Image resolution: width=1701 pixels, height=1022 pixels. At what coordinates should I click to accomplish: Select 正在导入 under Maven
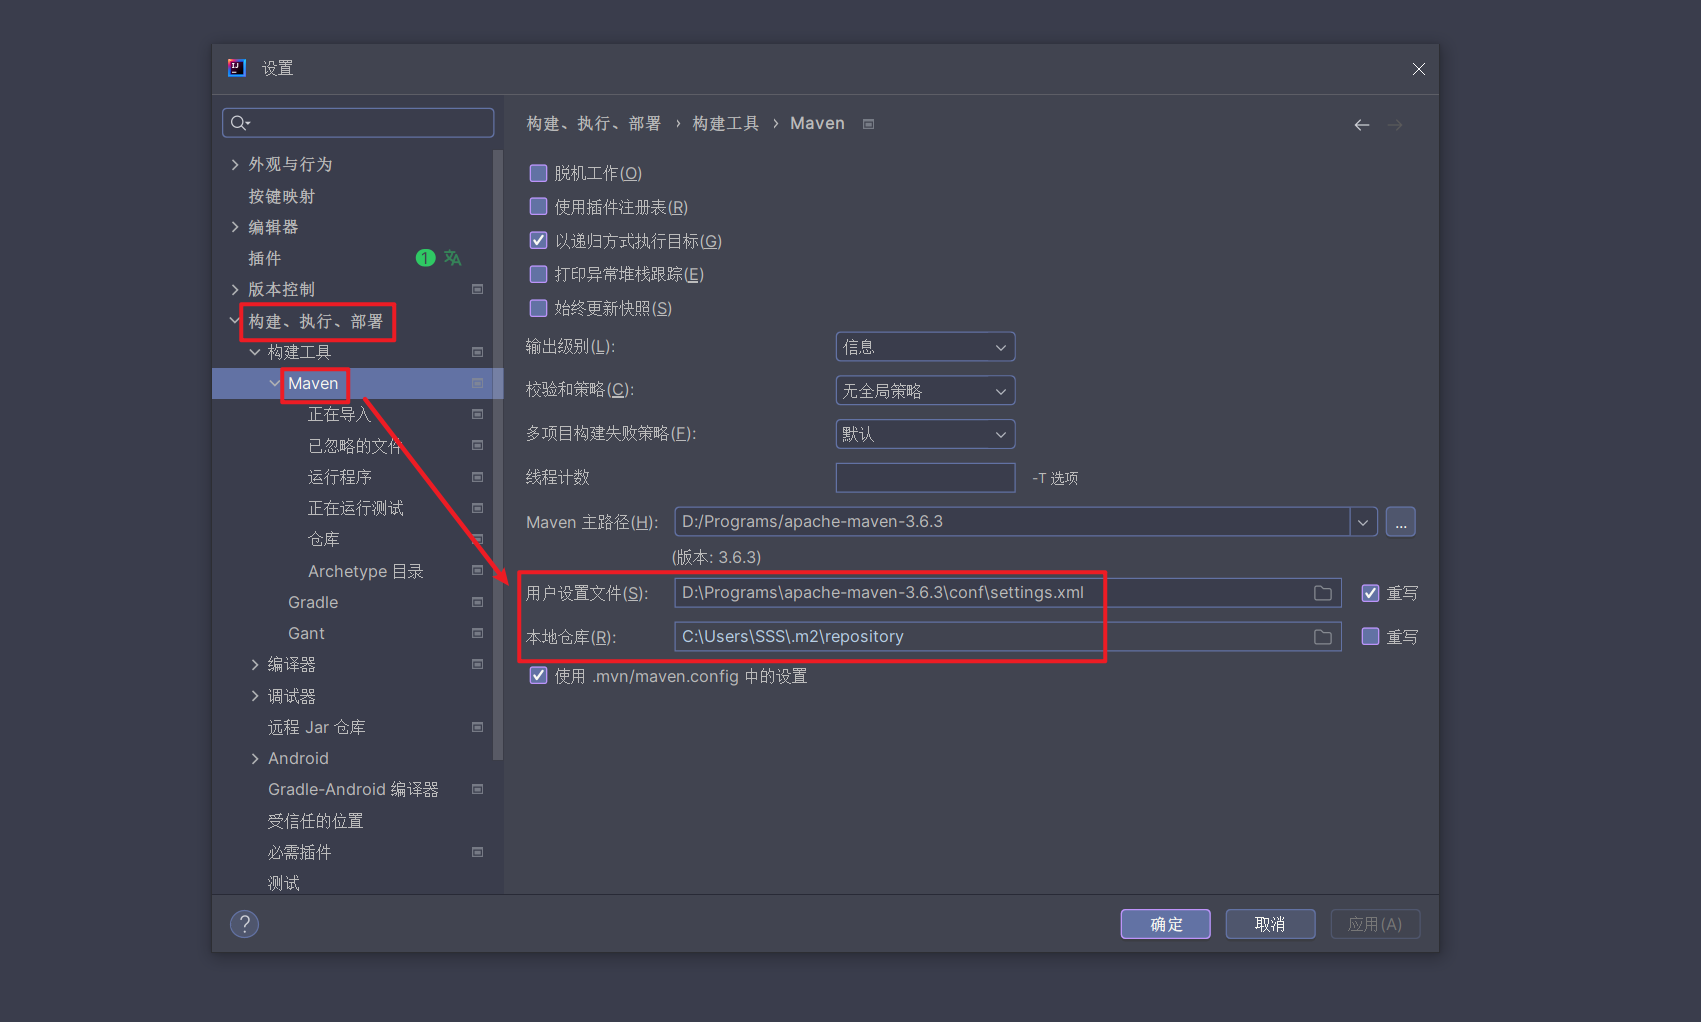tap(339, 414)
